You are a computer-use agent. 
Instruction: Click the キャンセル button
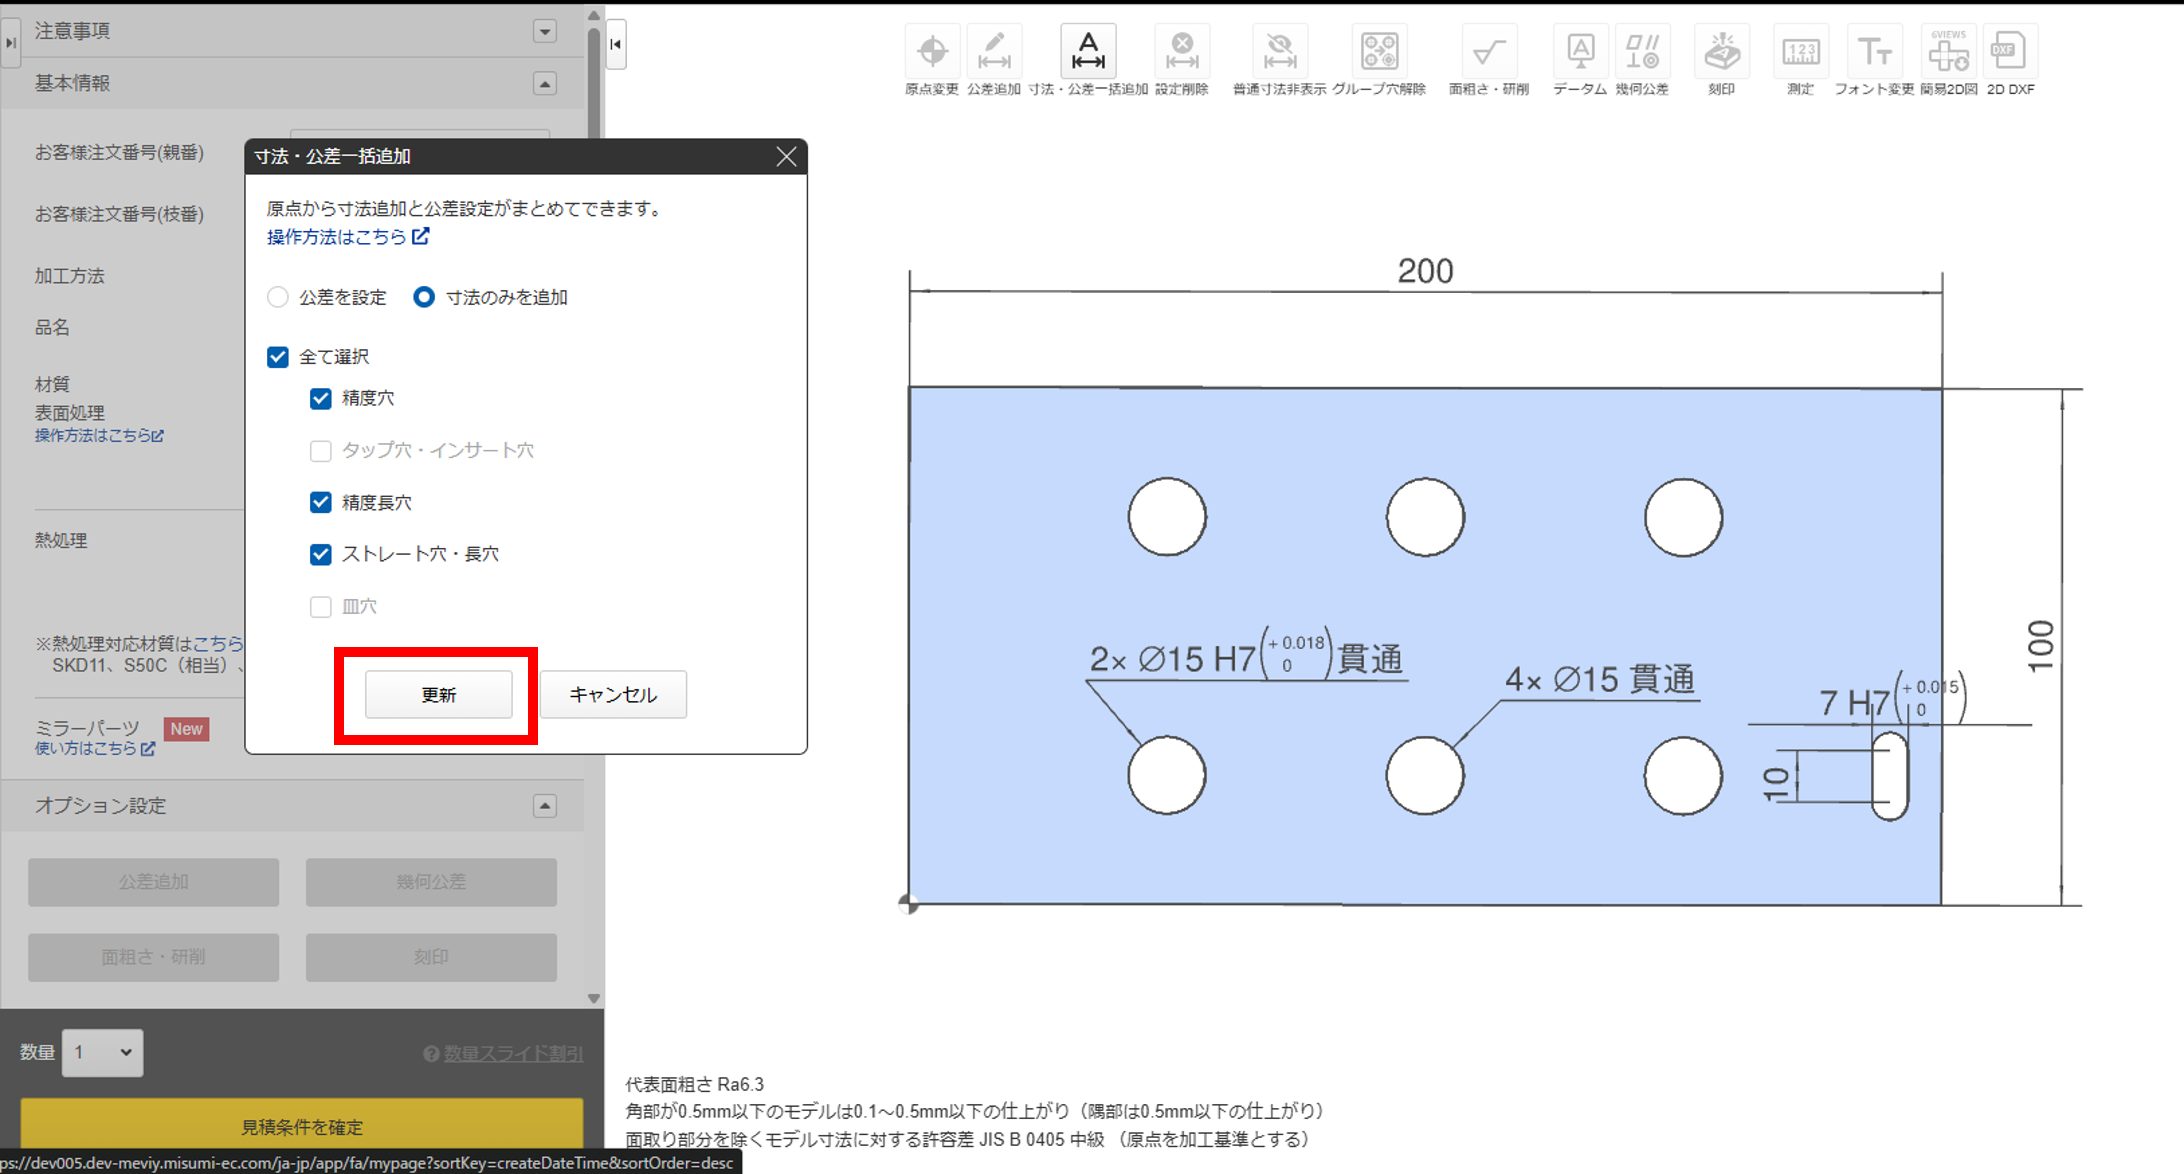[x=613, y=695]
